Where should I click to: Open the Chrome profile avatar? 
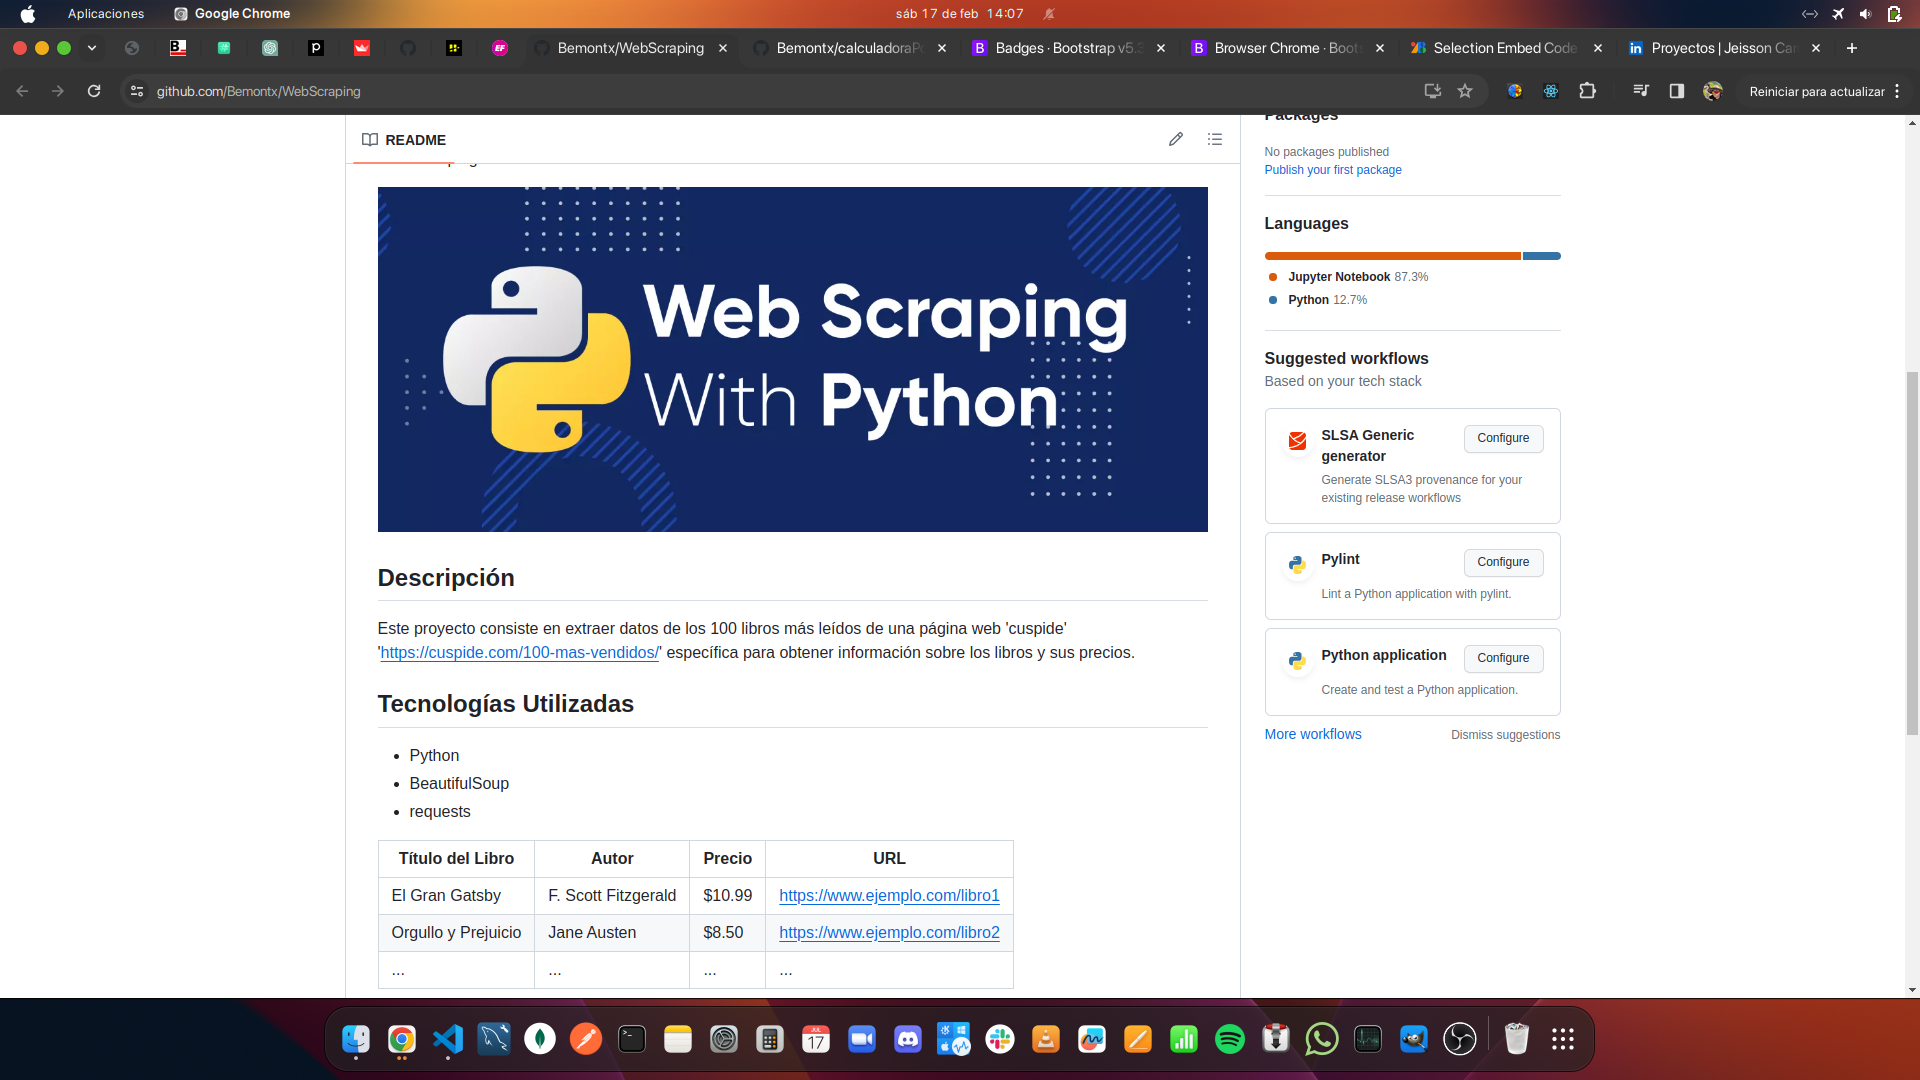coord(1713,91)
